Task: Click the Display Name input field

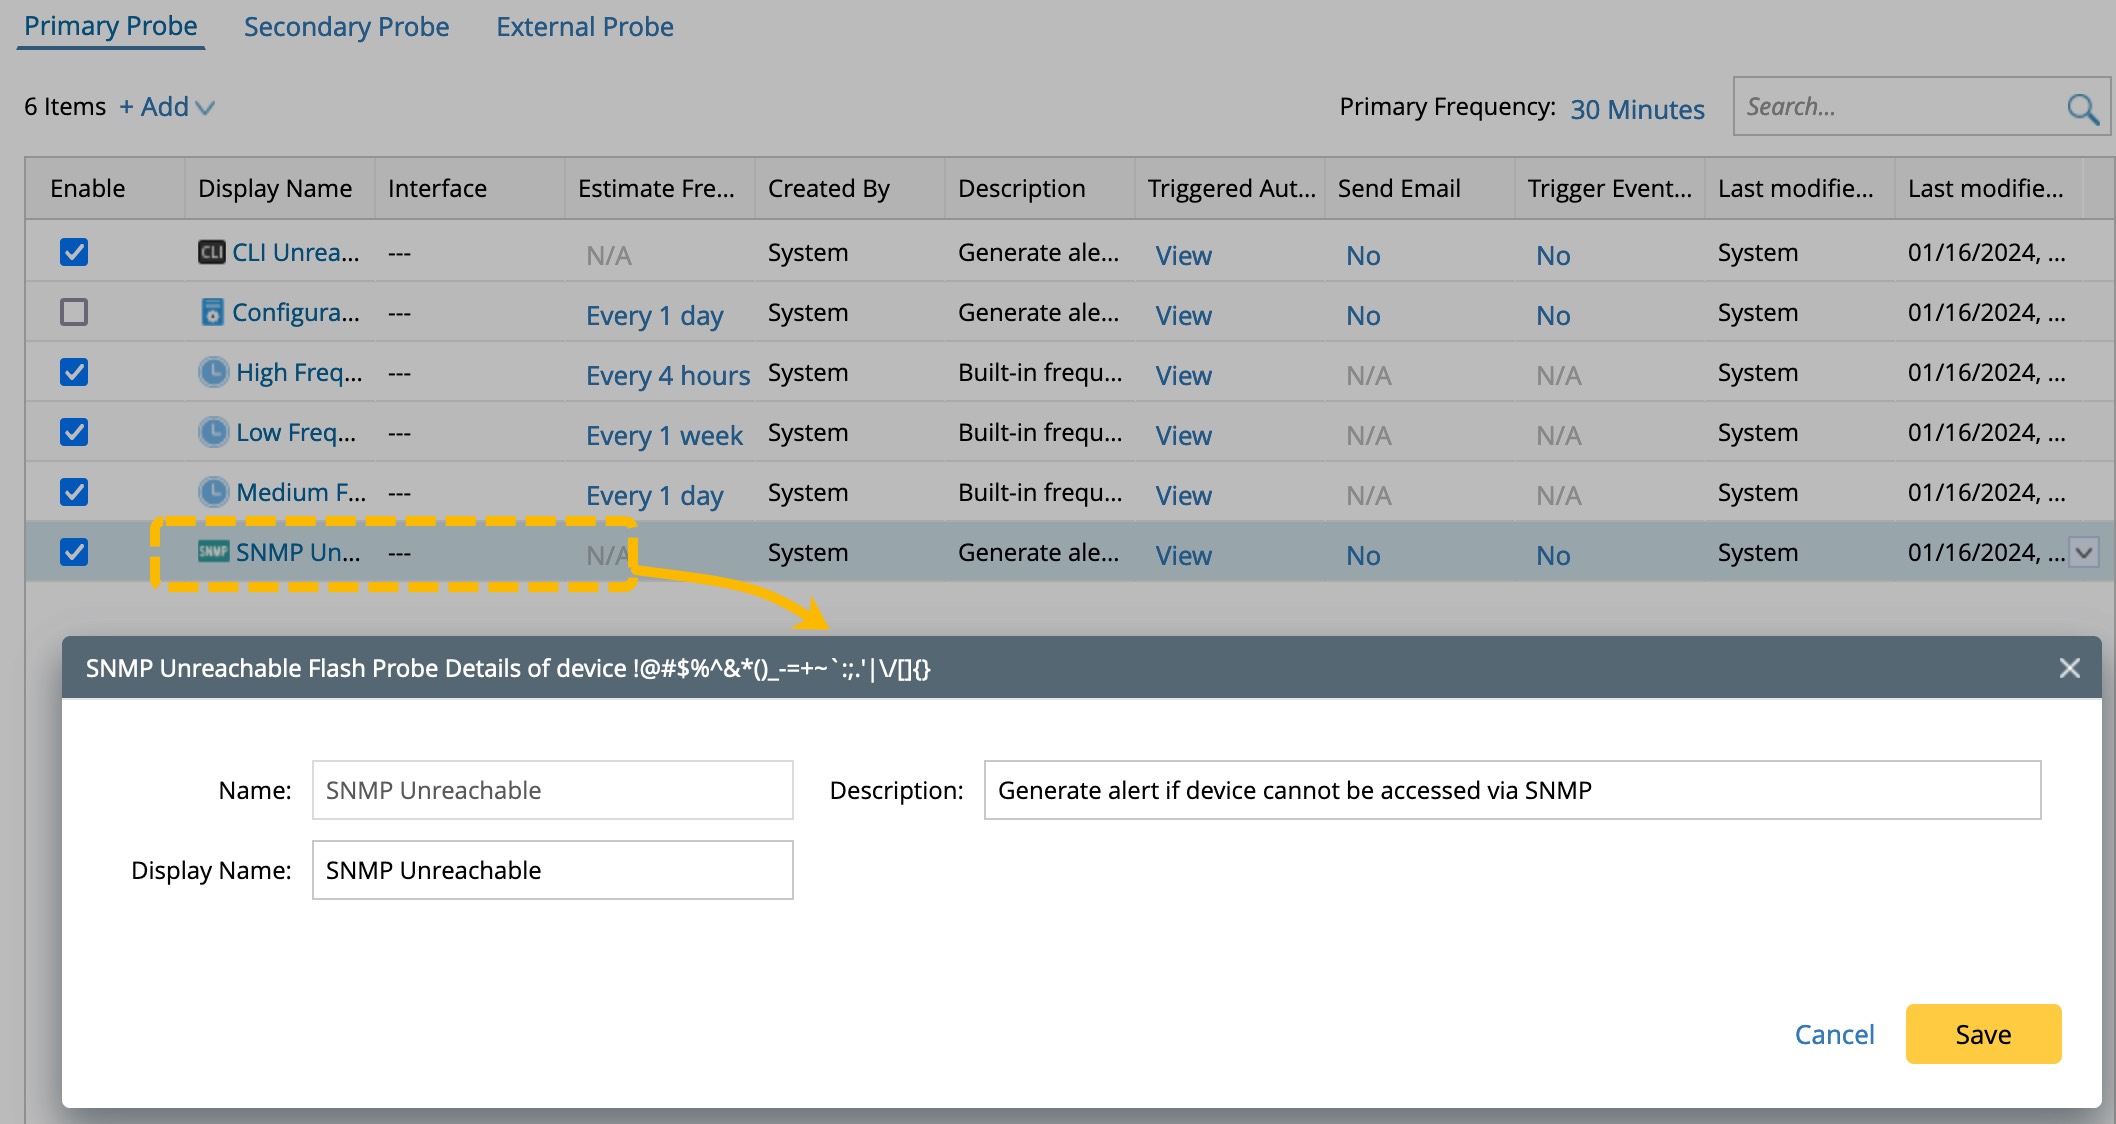Action: (552, 870)
